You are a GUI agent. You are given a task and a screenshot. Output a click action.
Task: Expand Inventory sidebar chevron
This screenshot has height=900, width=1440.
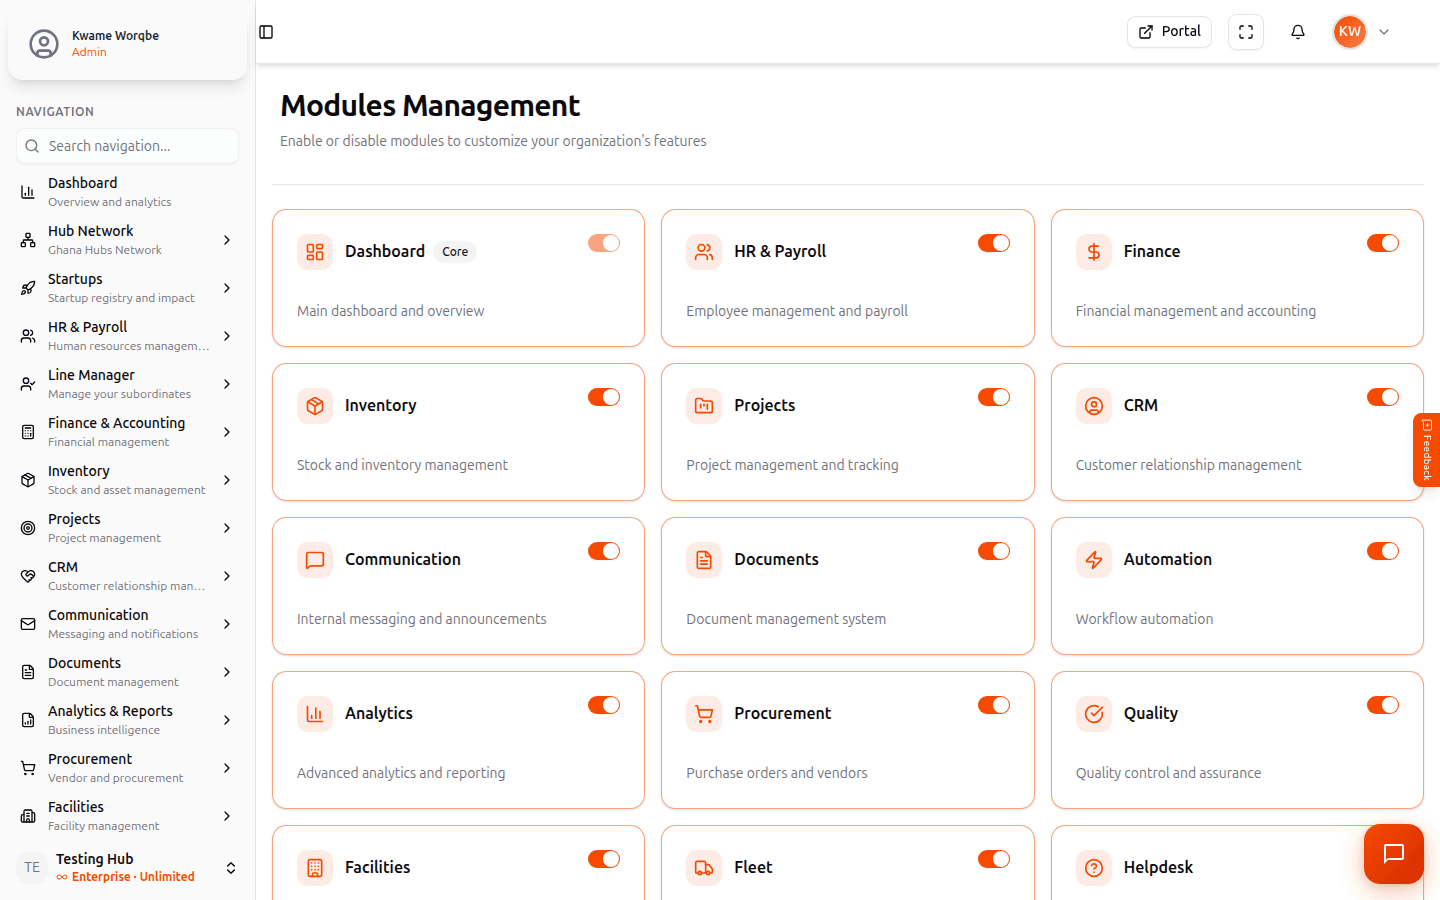pos(227,480)
